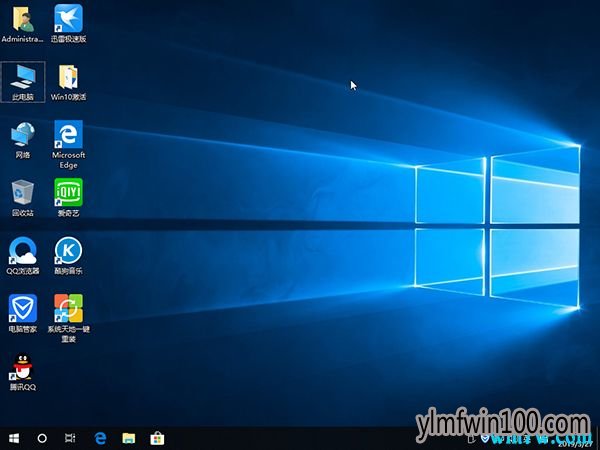Open the 回收站 (Recycle Bin)

(23, 198)
